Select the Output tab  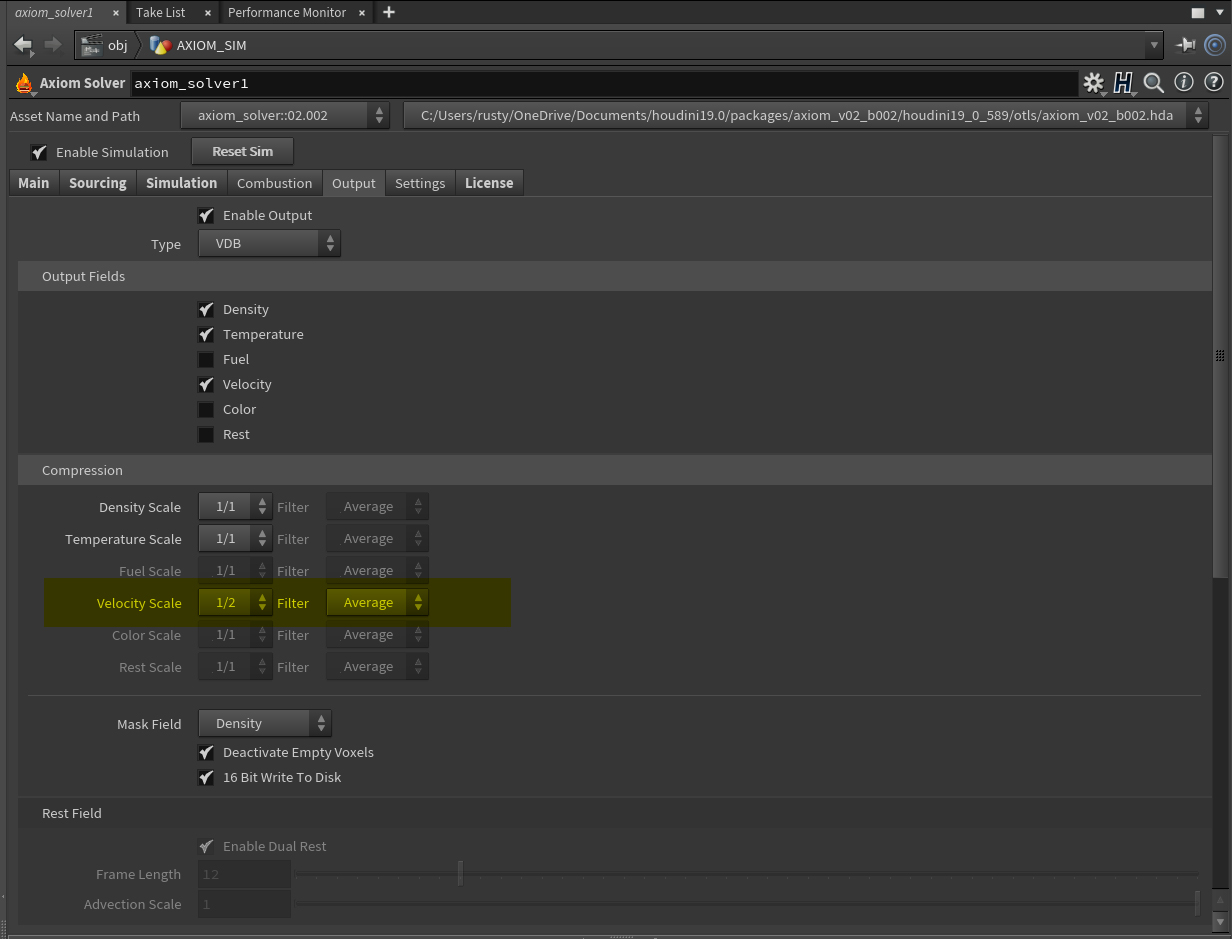click(354, 183)
